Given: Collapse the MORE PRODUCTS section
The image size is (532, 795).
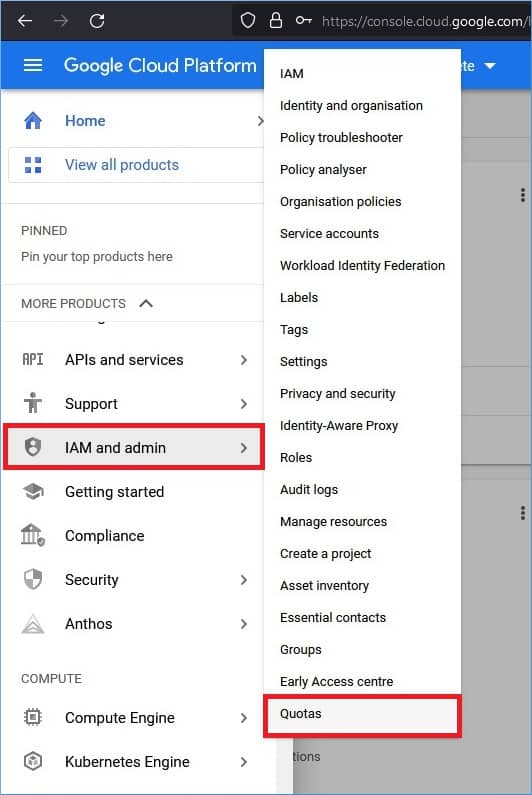Looking at the screenshot, I should pos(146,303).
